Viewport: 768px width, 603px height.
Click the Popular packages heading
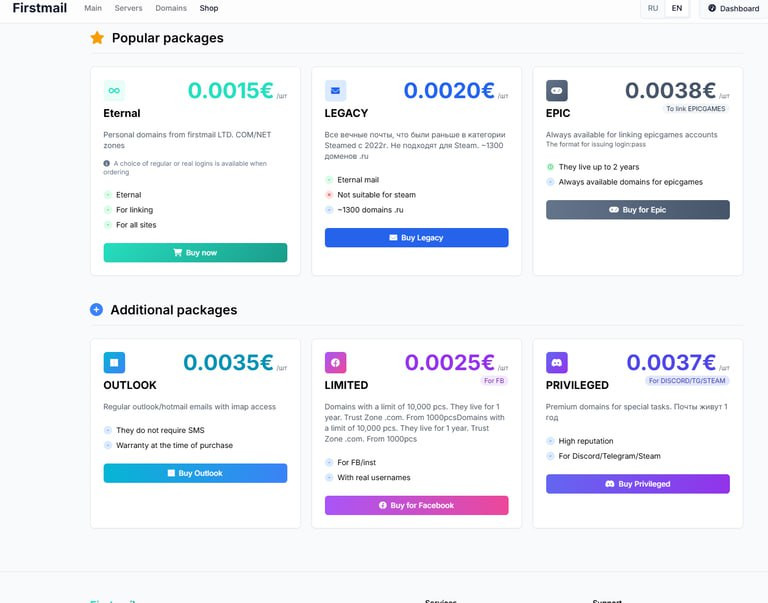click(x=168, y=38)
